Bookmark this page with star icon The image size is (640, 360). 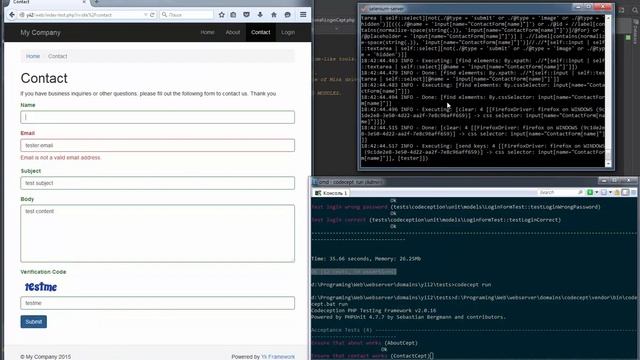pyautogui.click(x=221, y=15)
